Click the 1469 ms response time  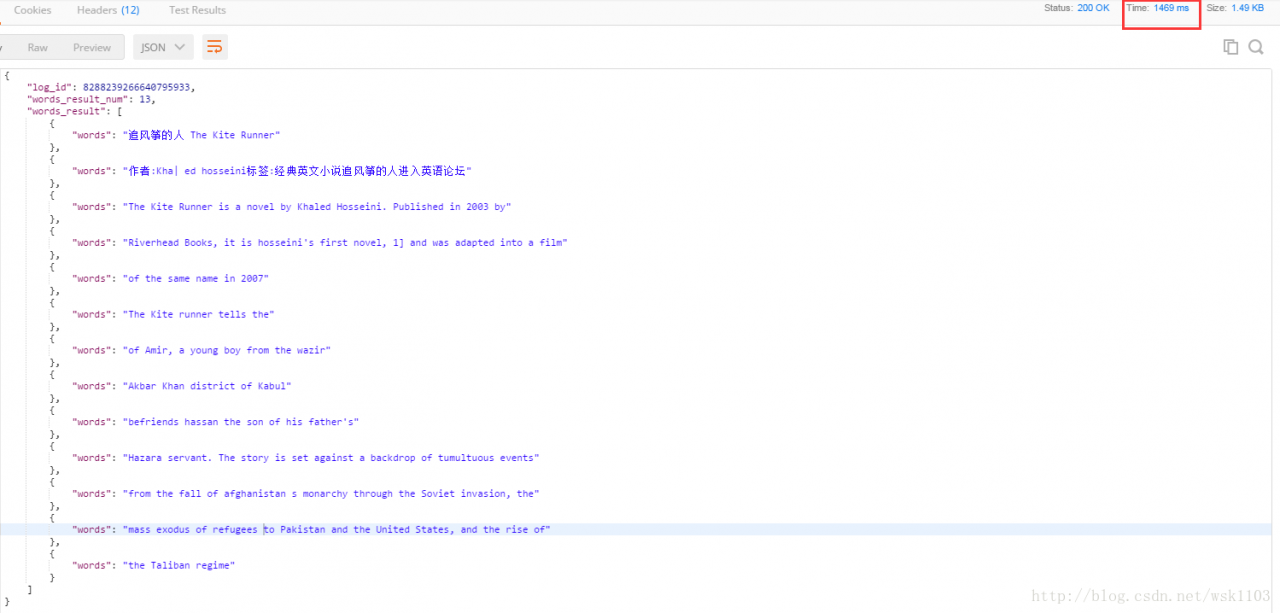(1171, 8)
